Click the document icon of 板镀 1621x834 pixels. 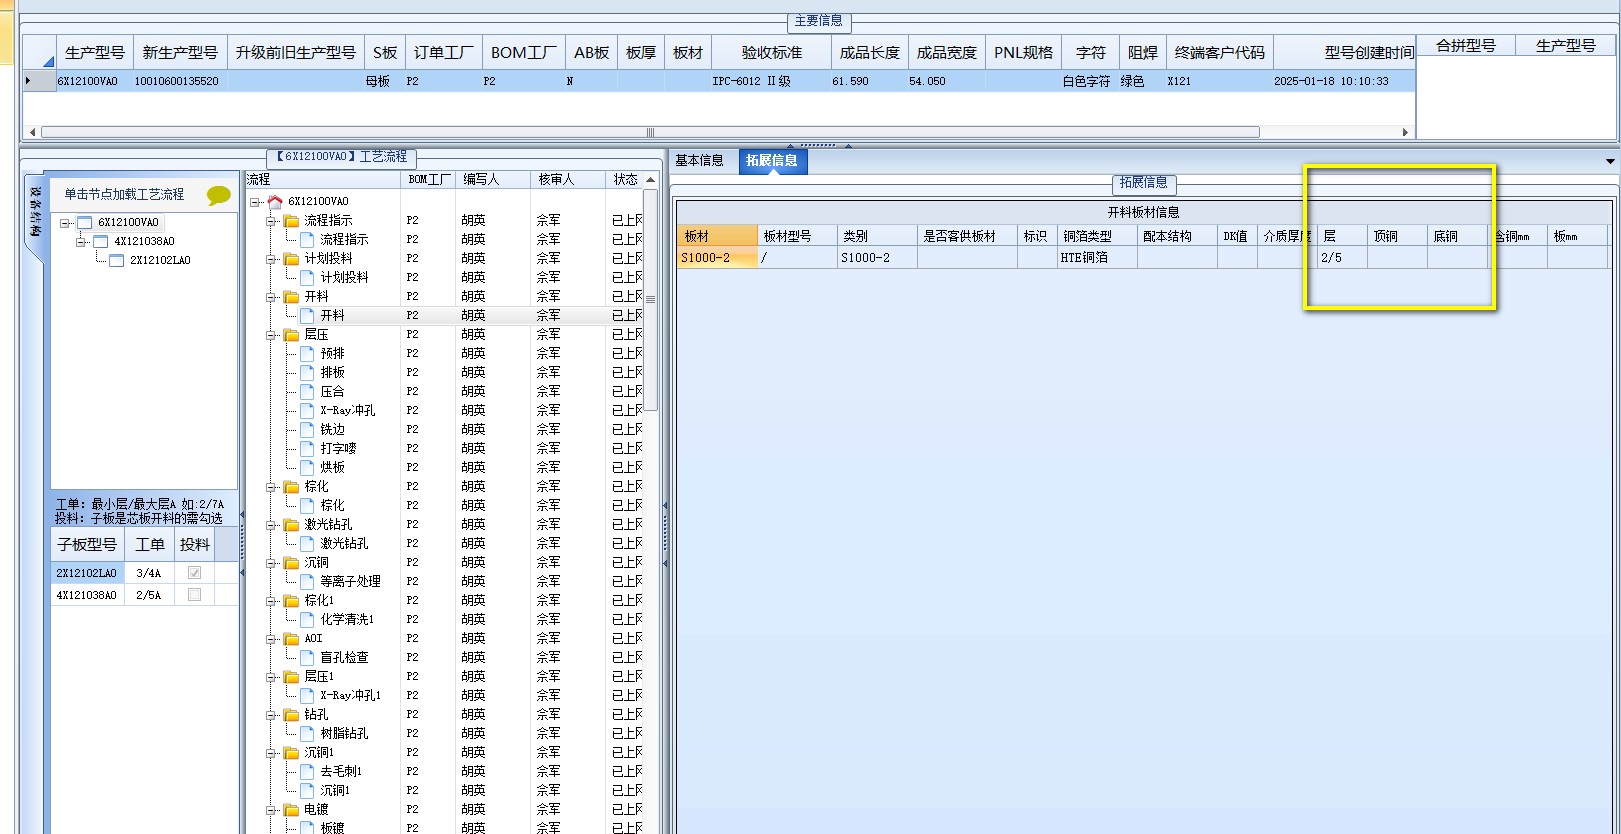pyautogui.click(x=307, y=827)
